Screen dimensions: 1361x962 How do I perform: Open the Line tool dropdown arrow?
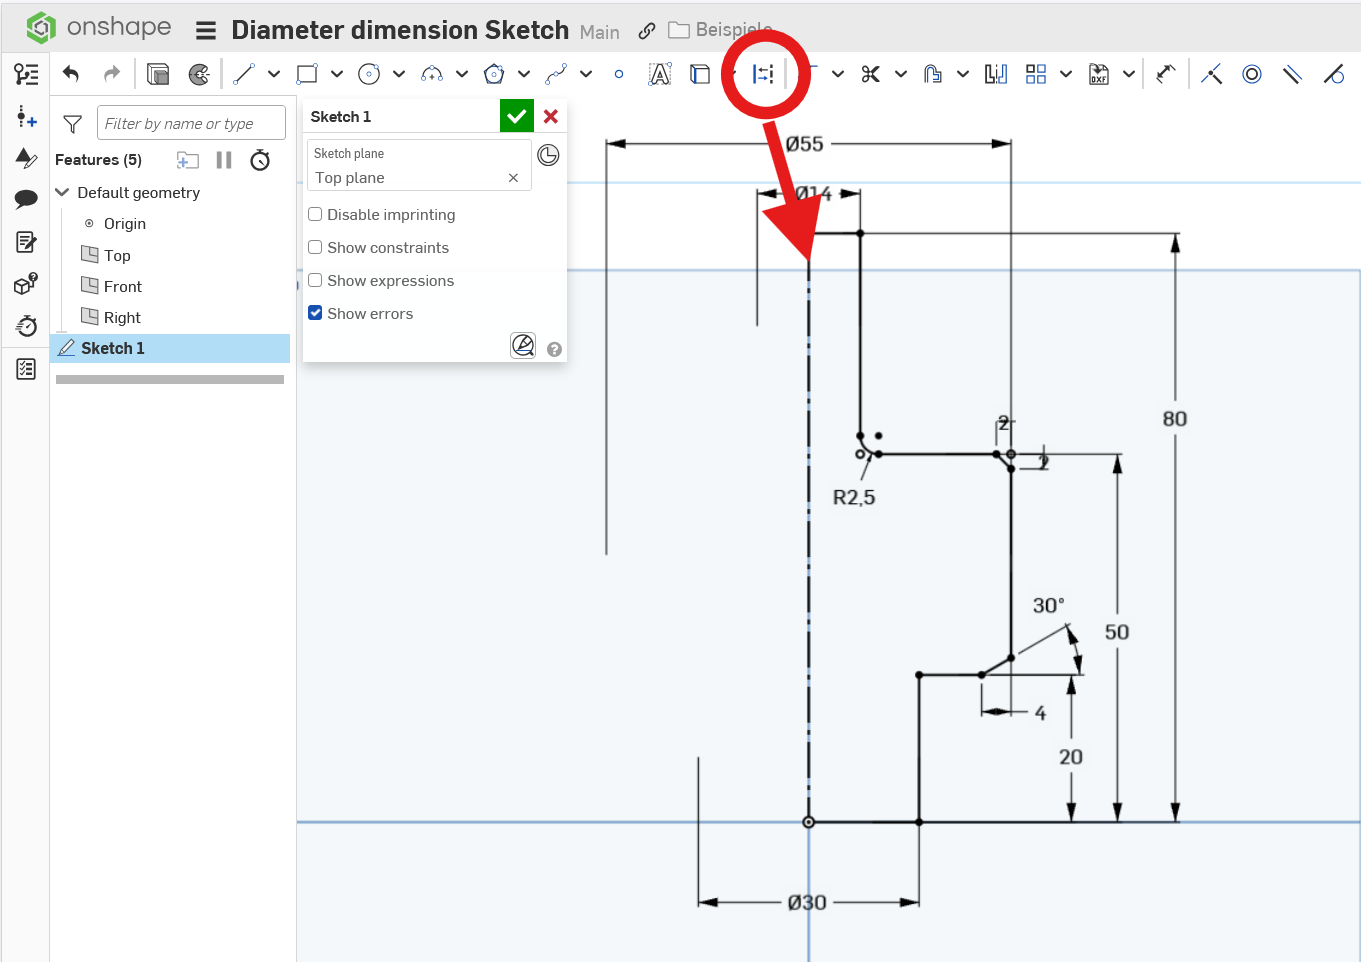click(x=274, y=74)
